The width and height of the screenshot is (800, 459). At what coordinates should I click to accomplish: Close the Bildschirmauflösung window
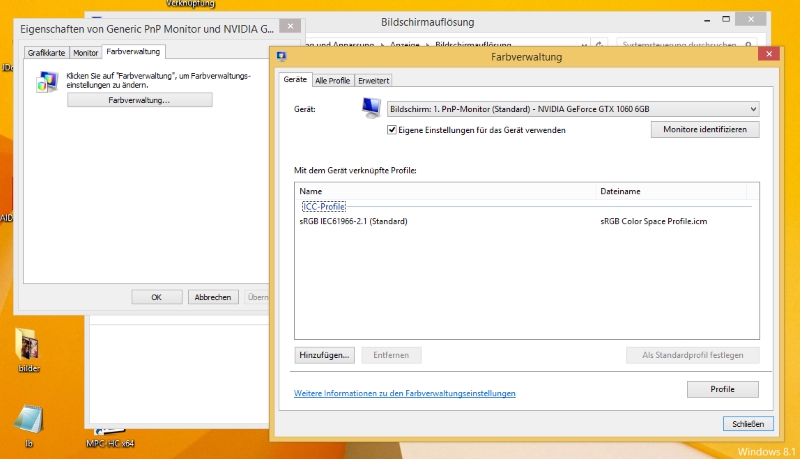(x=751, y=19)
